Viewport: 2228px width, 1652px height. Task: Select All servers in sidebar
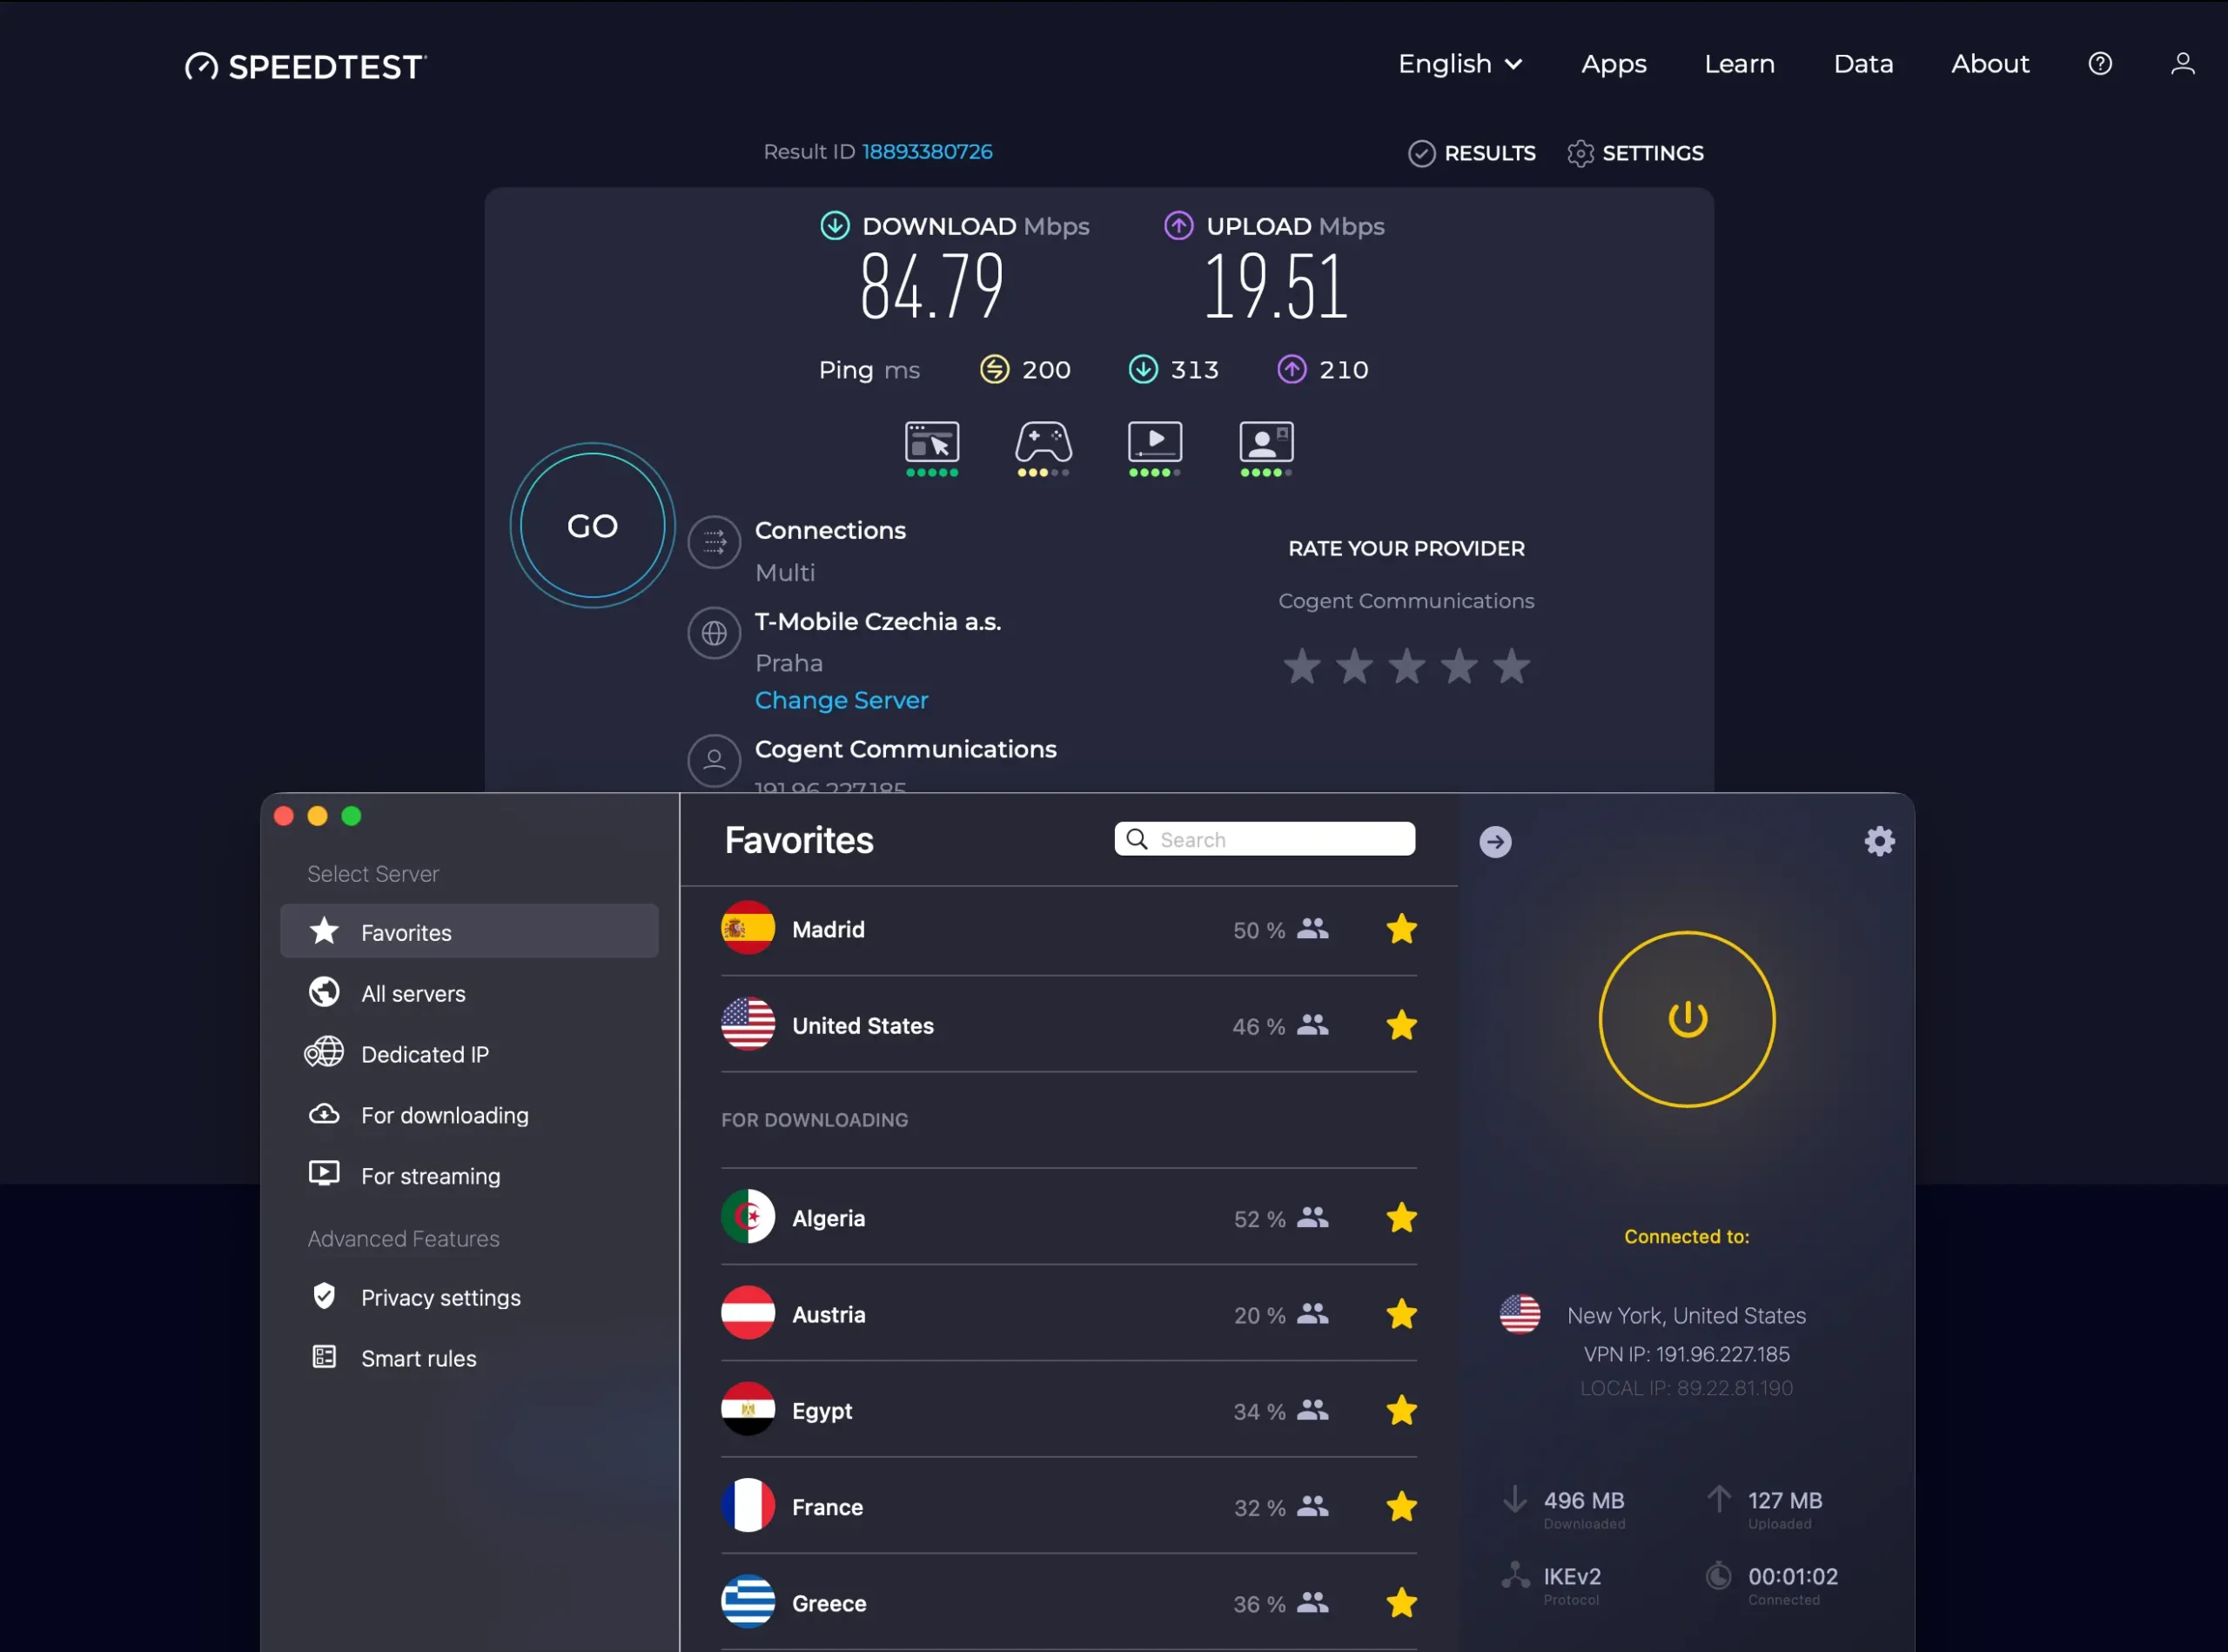(x=413, y=993)
